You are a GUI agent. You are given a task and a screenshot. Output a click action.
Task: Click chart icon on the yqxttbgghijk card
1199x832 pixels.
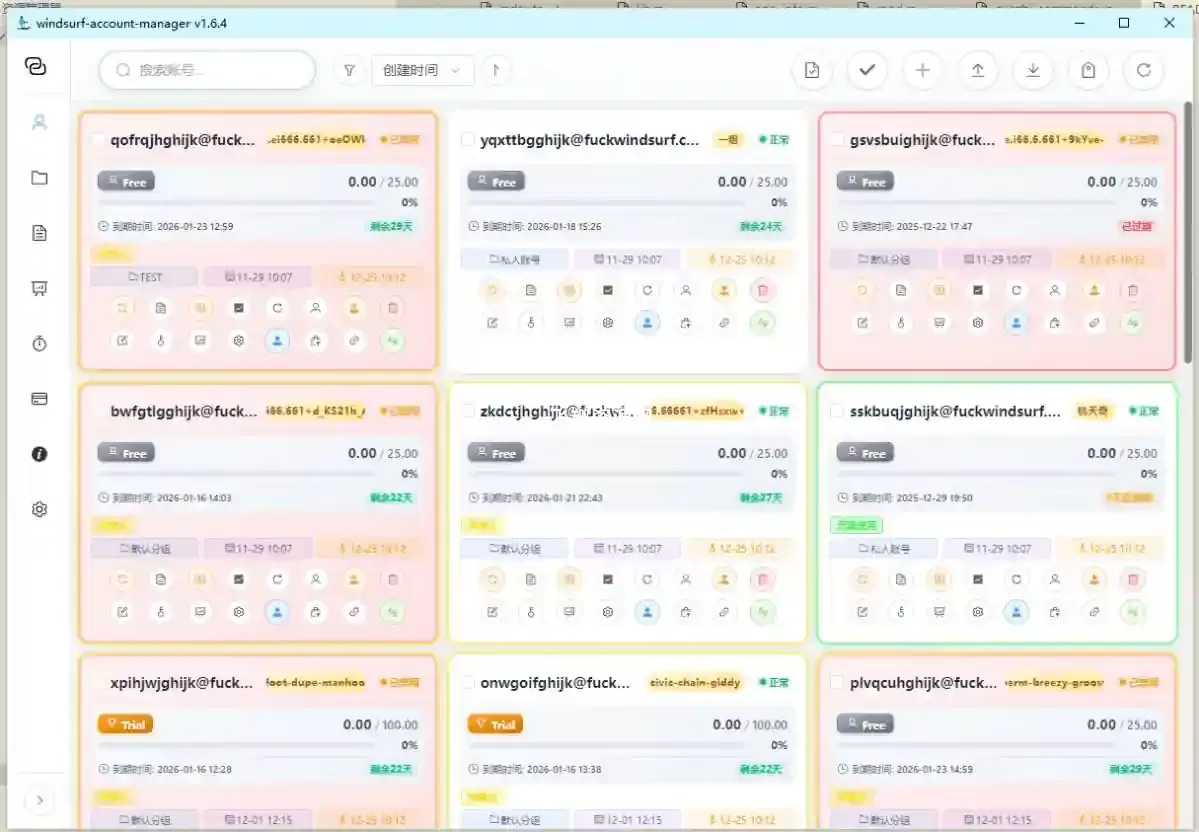pos(608,291)
